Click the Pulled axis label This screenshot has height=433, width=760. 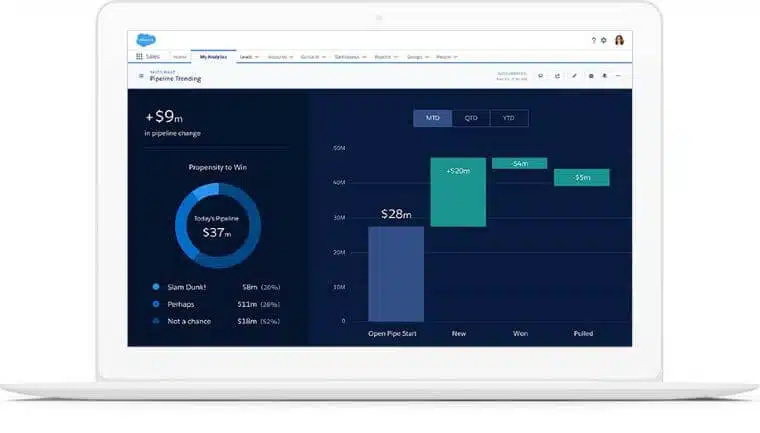(x=583, y=334)
